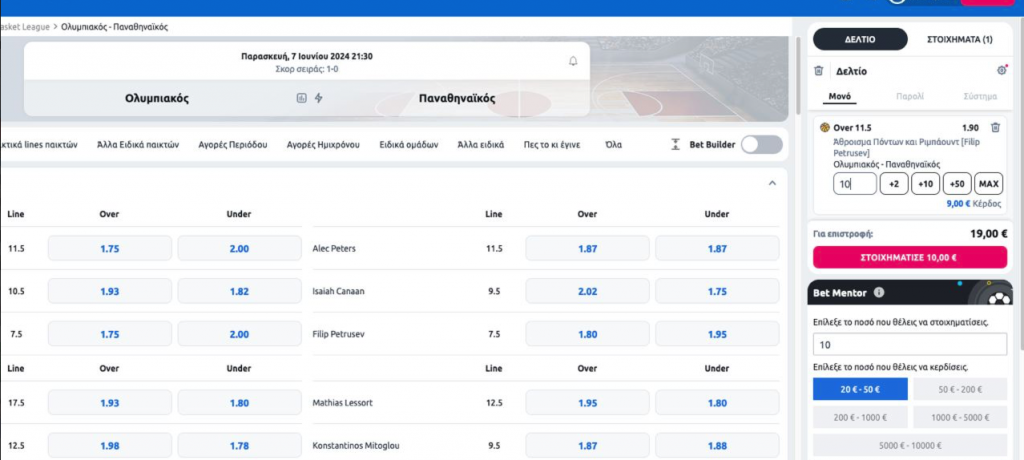Select the 20 € - 50 € winnings range

point(860,389)
